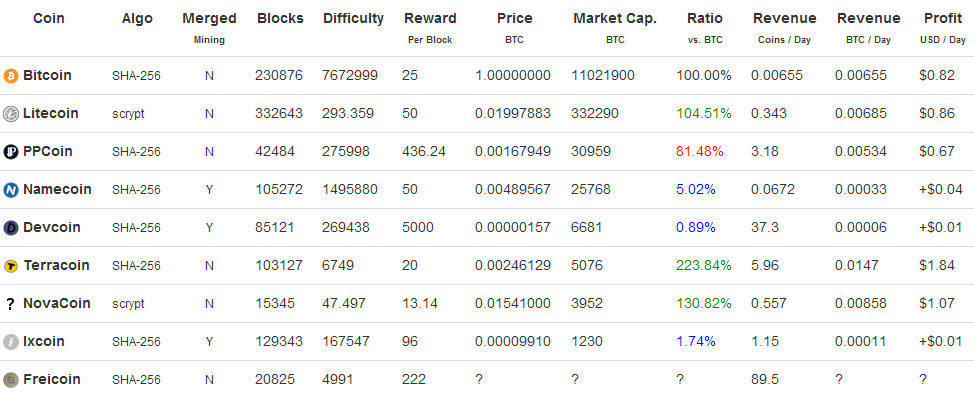The width and height of the screenshot is (974, 398).
Task: Click the PPCoin logo icon
Action: [x=11, y=152]
